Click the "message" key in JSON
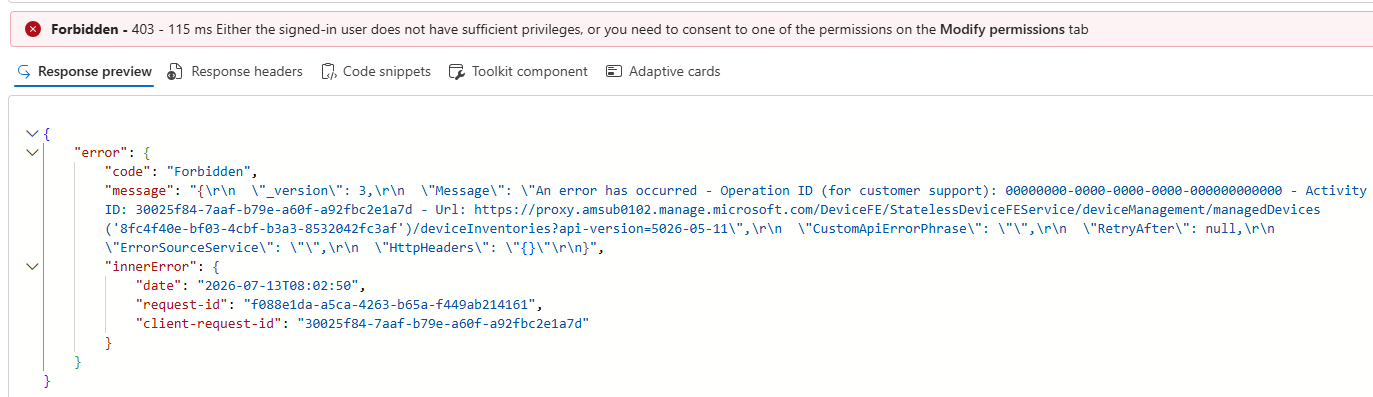Screen dimensions: 1373x397 pos(137,190)
